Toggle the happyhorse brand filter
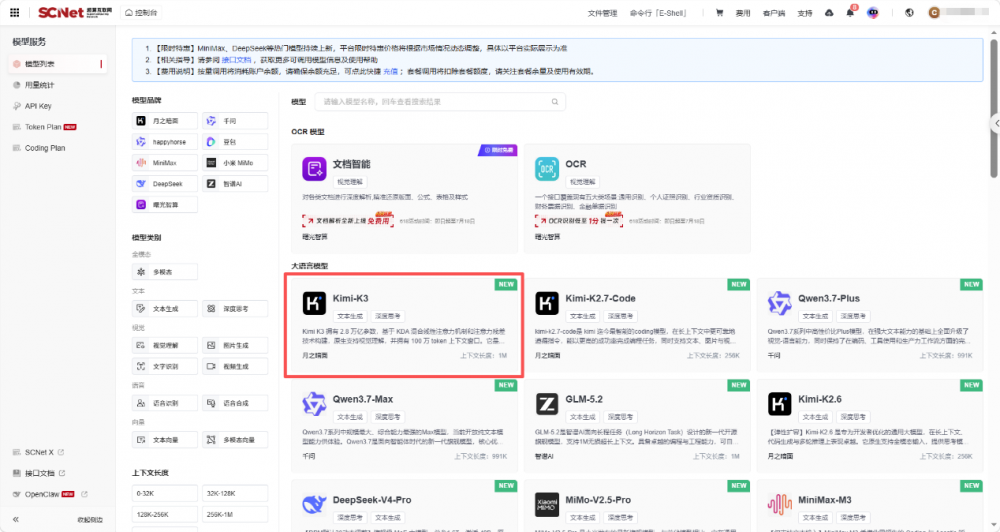The height and width of the screenshot is (532, 1000). tap(165, 142)
